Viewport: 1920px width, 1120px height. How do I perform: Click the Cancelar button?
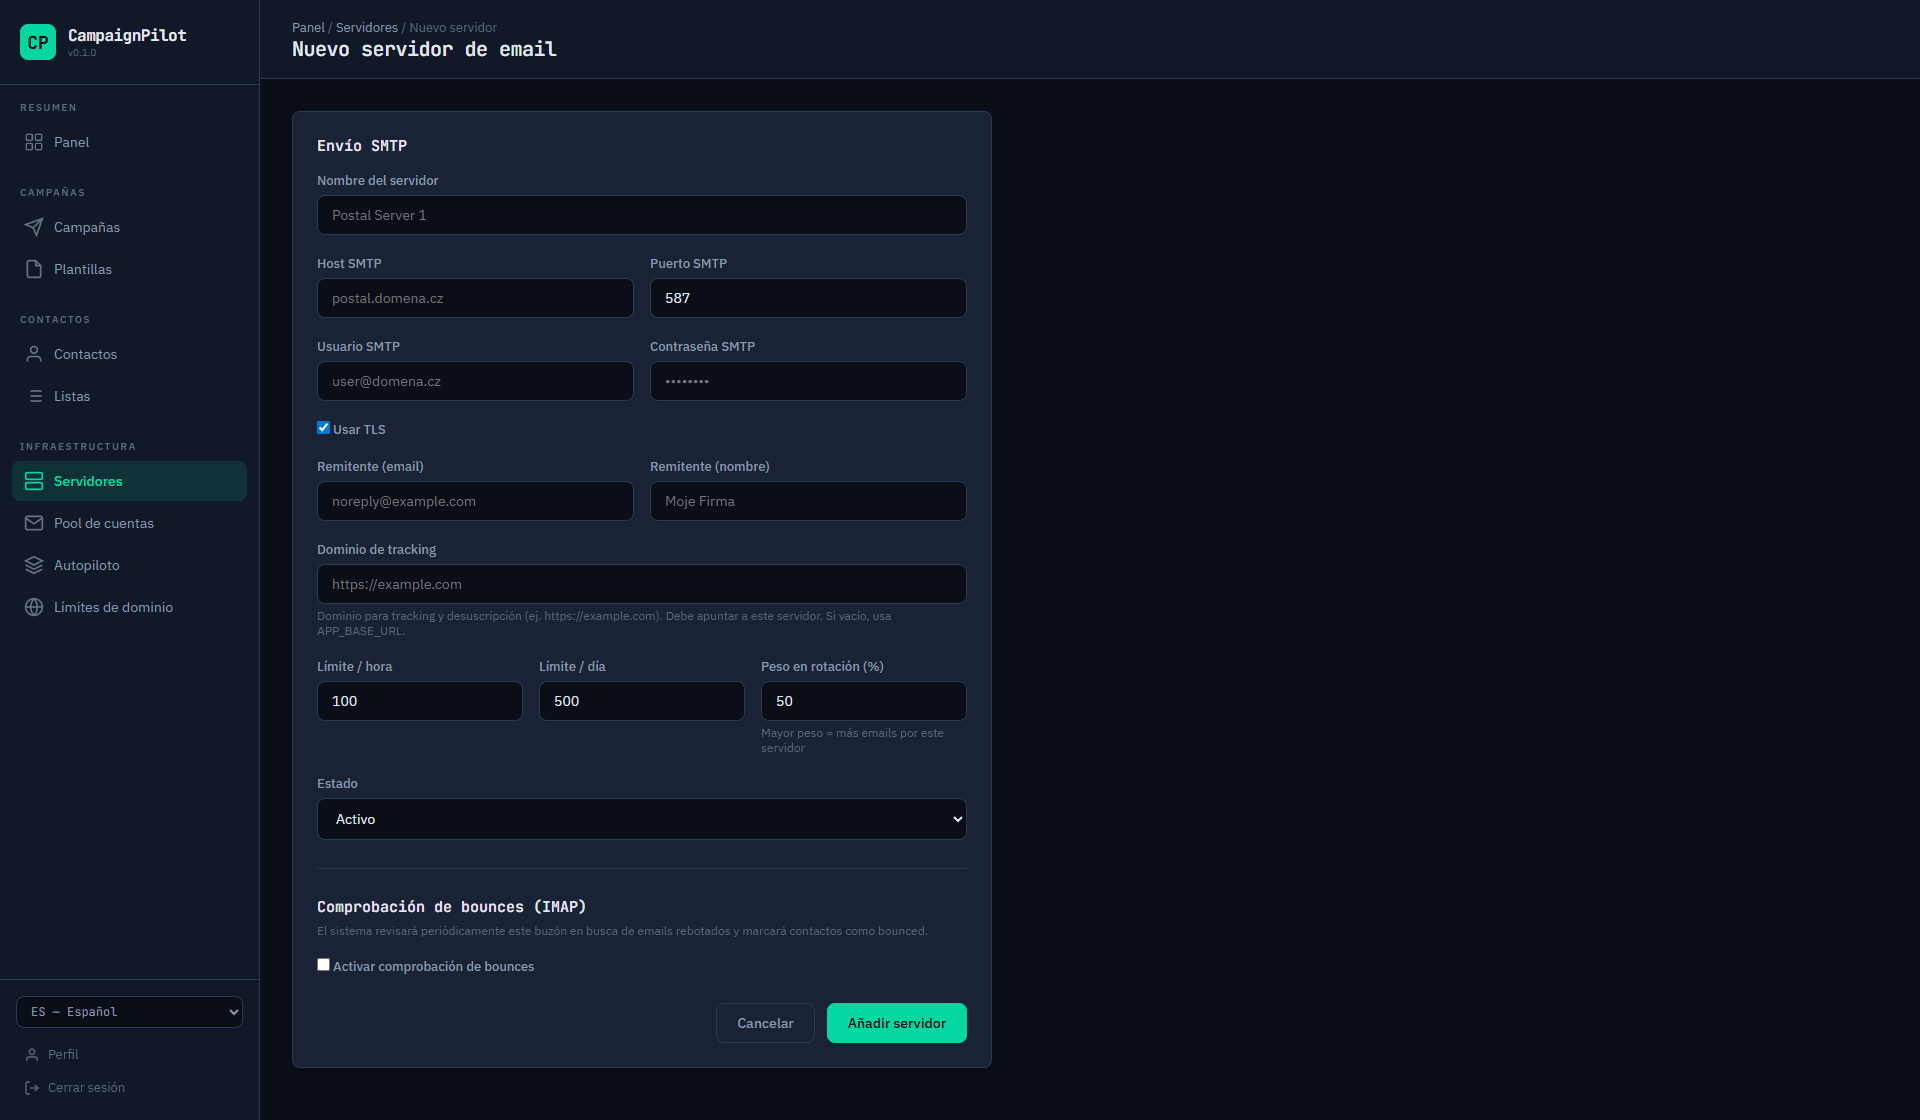click(765, 1023)
